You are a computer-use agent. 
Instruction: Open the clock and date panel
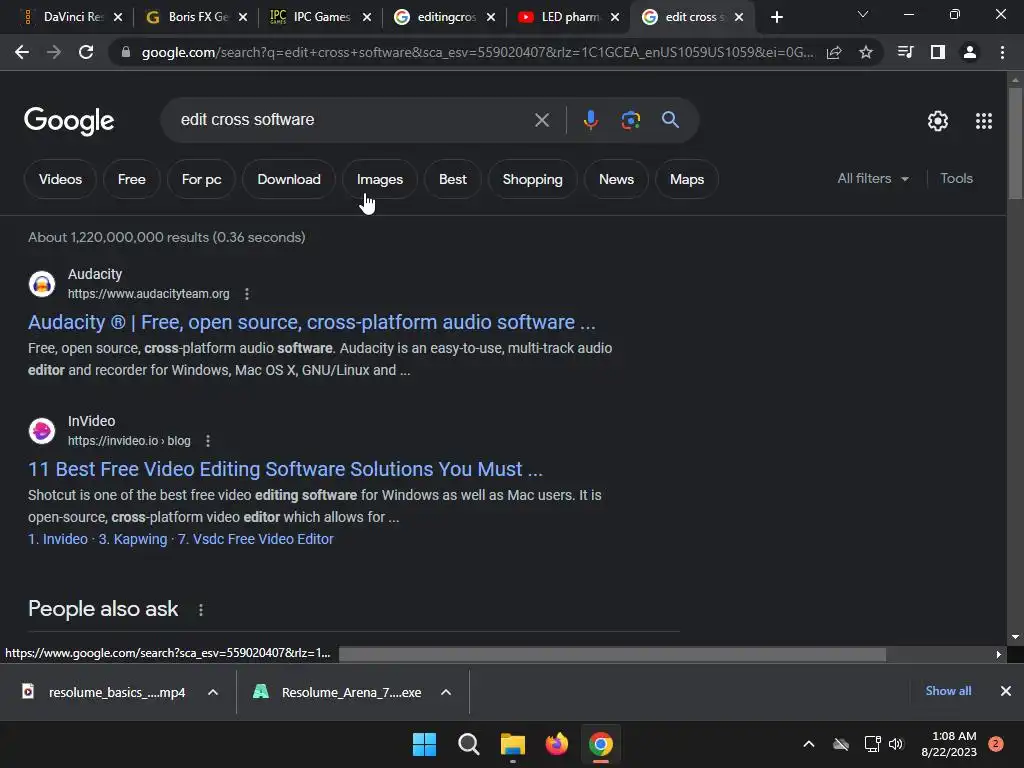tap(948, 744)
